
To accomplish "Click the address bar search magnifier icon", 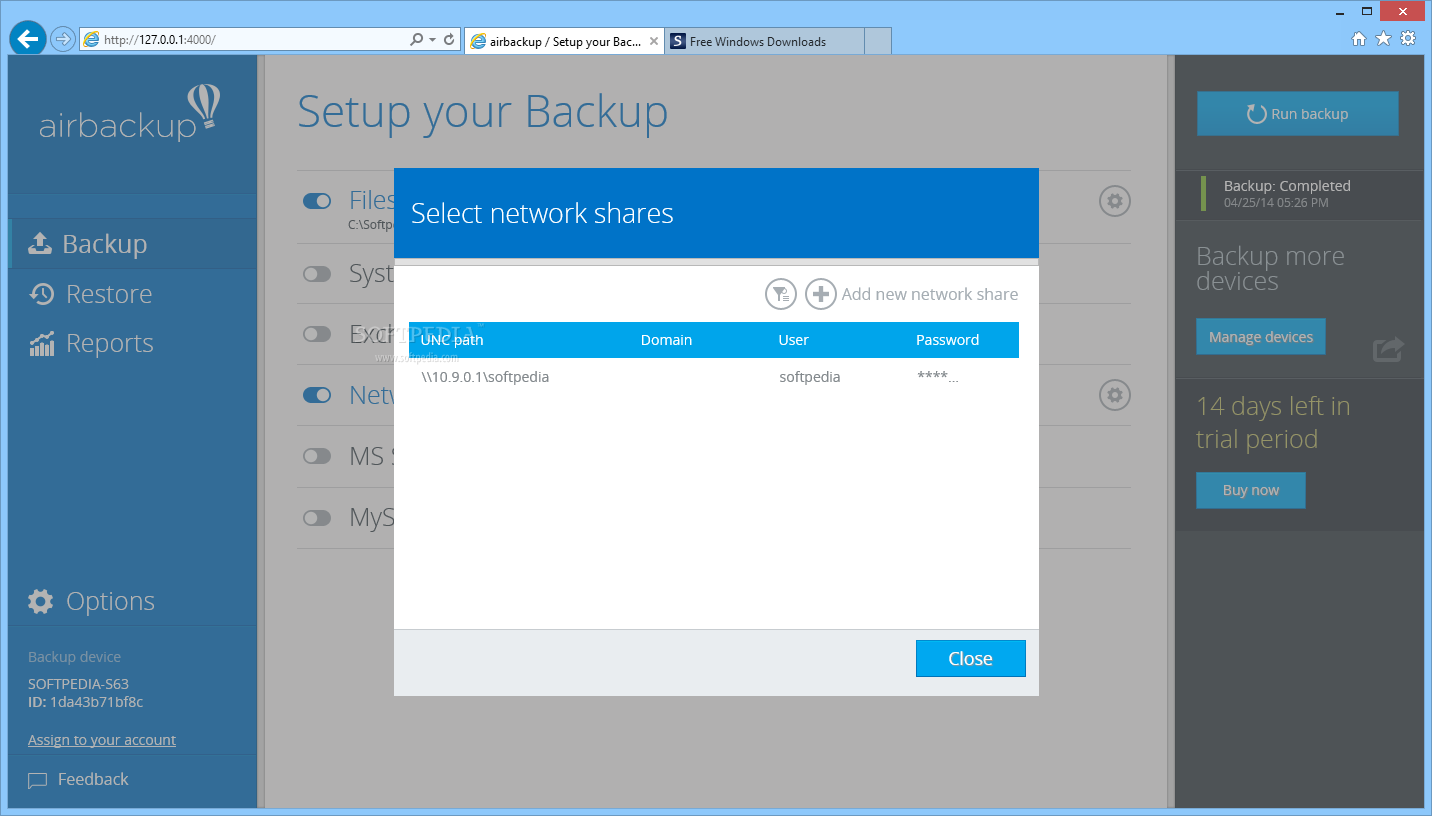I will 417,40.
